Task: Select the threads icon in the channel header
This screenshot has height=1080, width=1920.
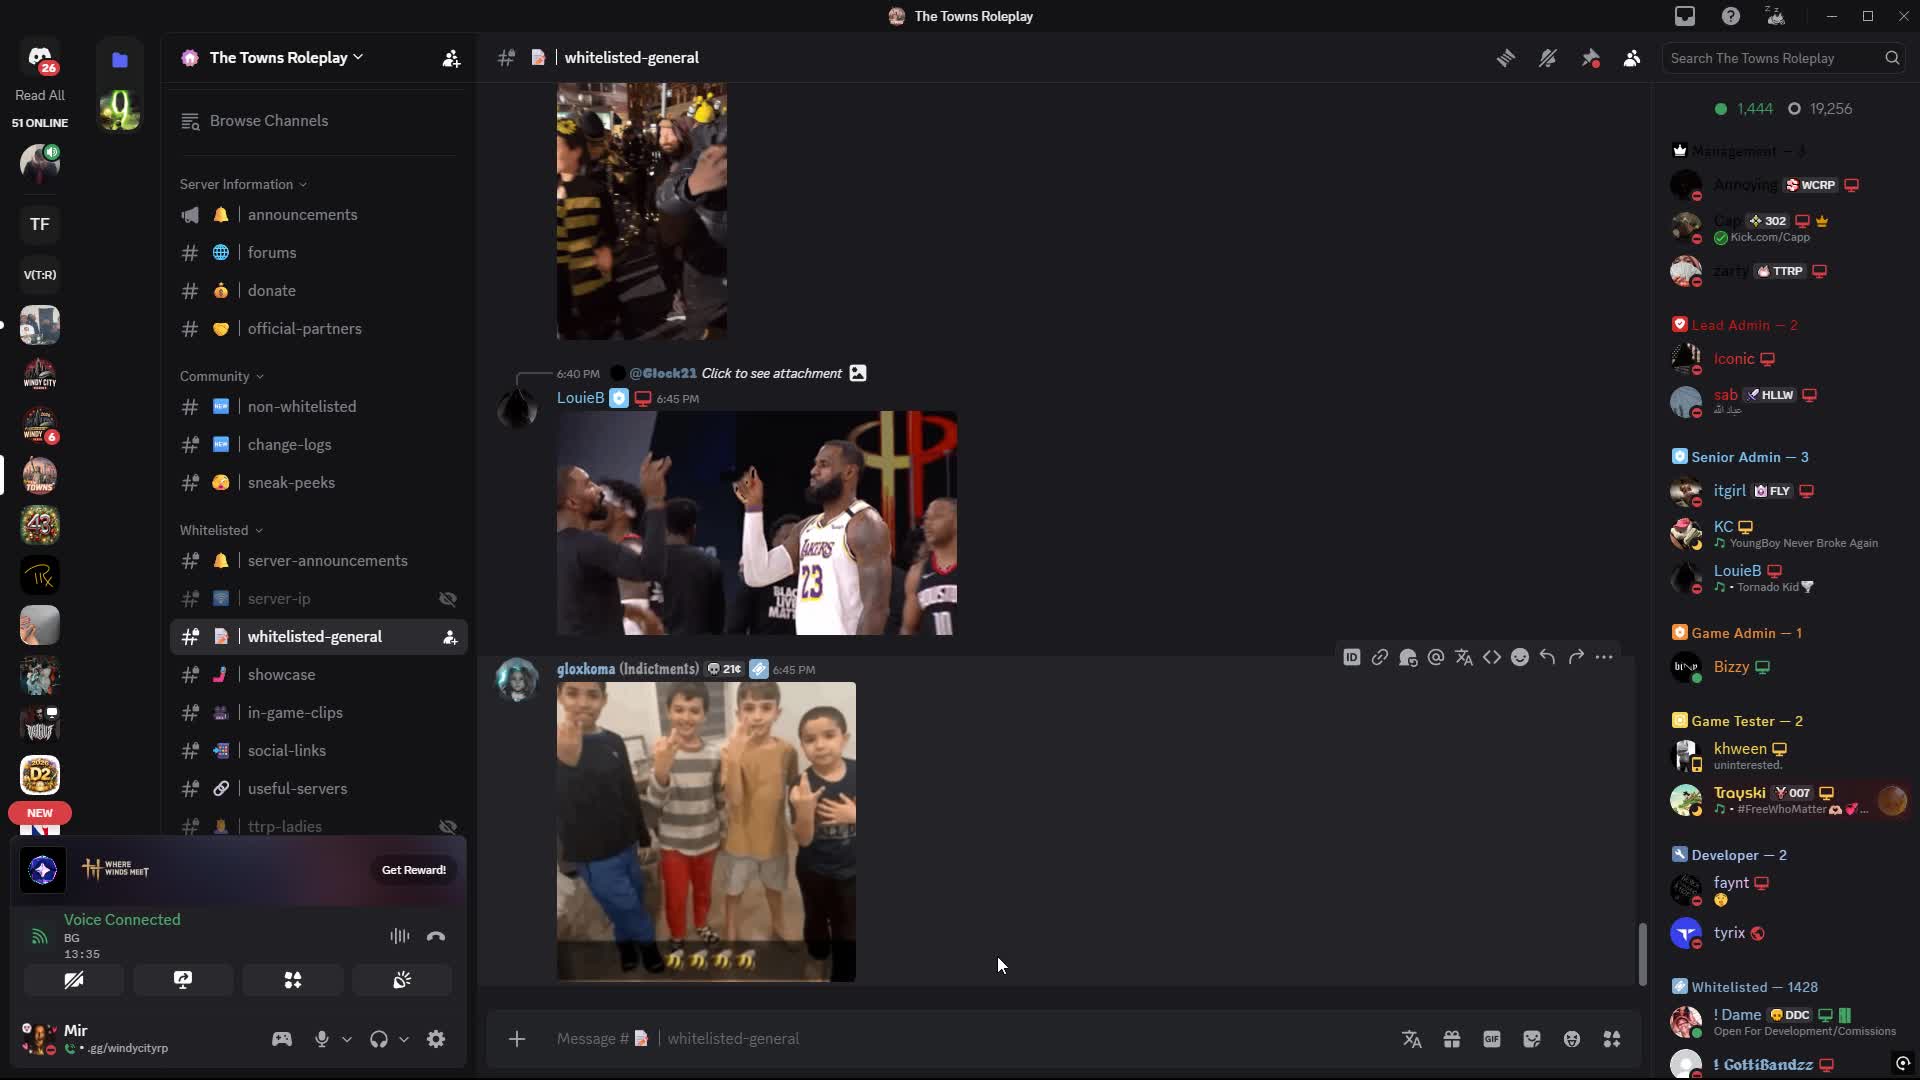Action: pyautogui.click(x=1506, y=58)
